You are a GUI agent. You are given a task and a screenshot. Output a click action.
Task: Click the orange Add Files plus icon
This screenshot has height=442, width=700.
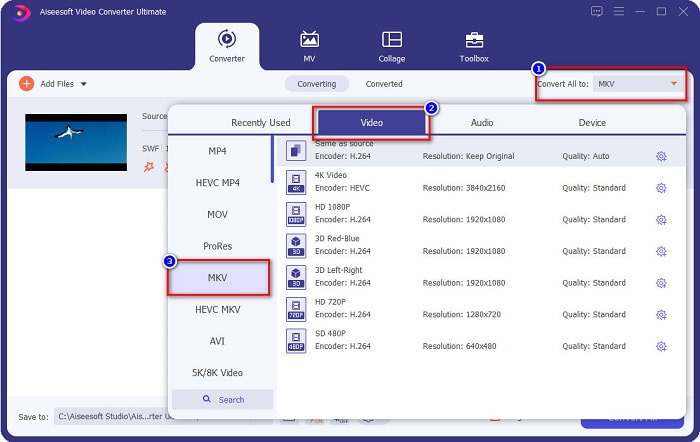tap(26, 83)
